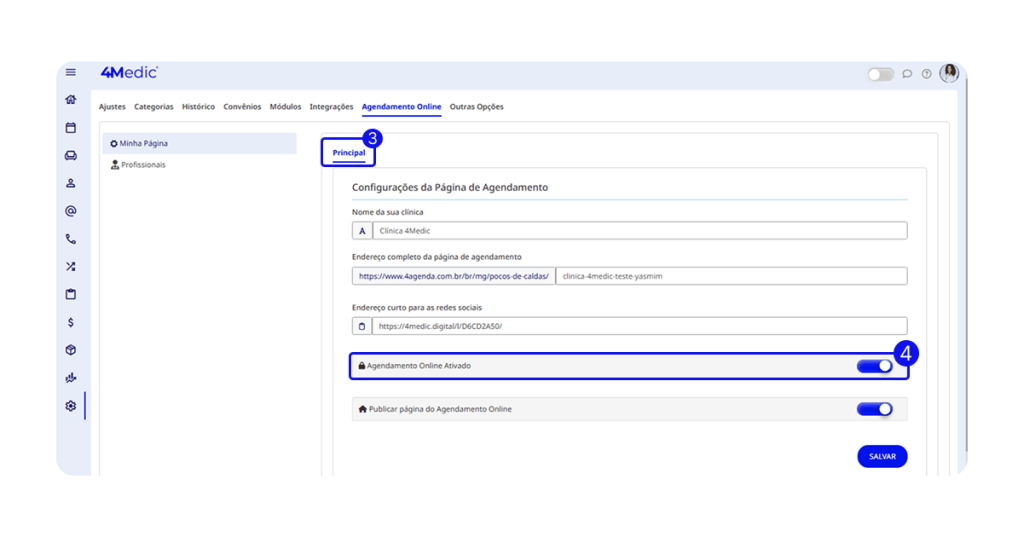Open the user profile avatar menu

click(949, 73)
